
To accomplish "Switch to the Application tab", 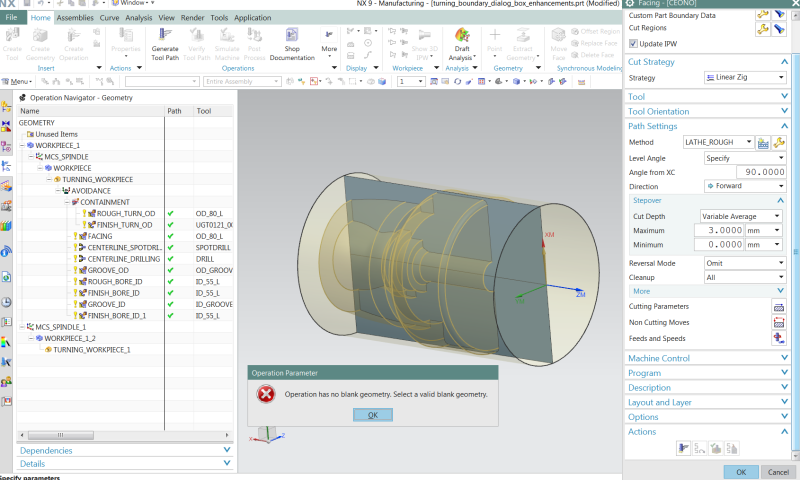I will (x=253, y=18).
